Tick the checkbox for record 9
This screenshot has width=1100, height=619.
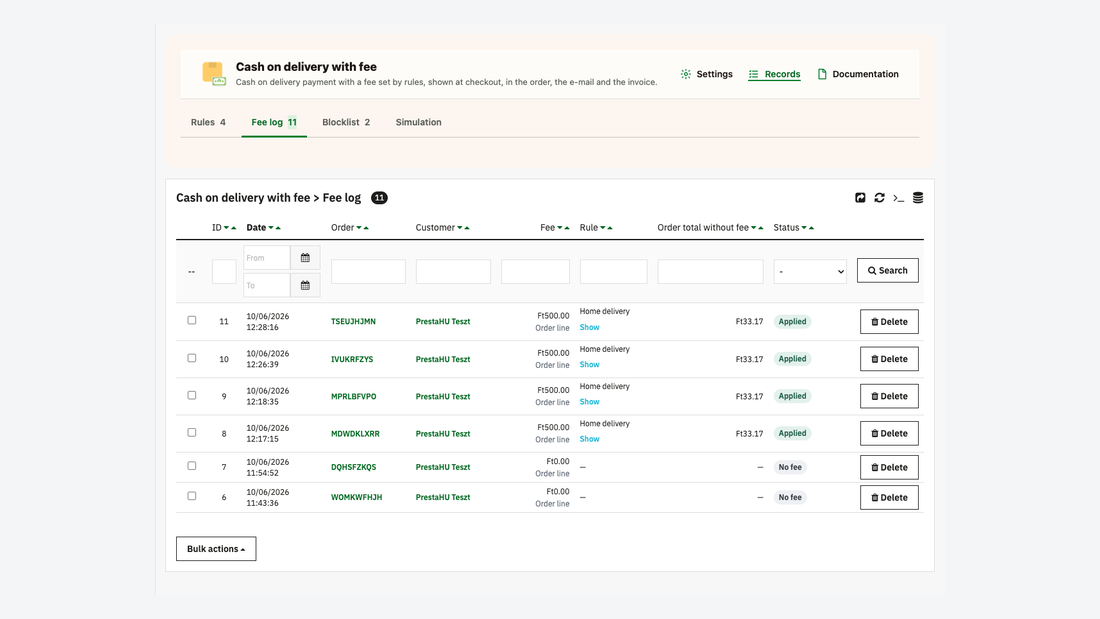192,395
